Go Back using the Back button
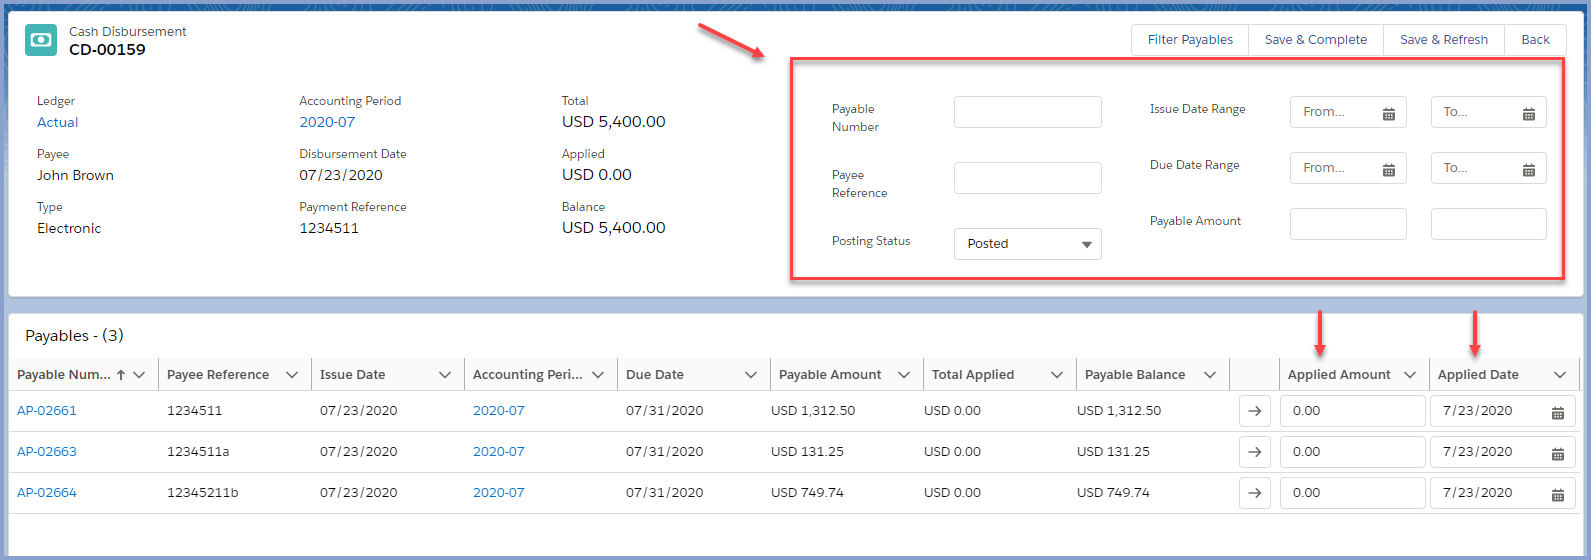The image size is (1591, 560). coord(1535,40)
